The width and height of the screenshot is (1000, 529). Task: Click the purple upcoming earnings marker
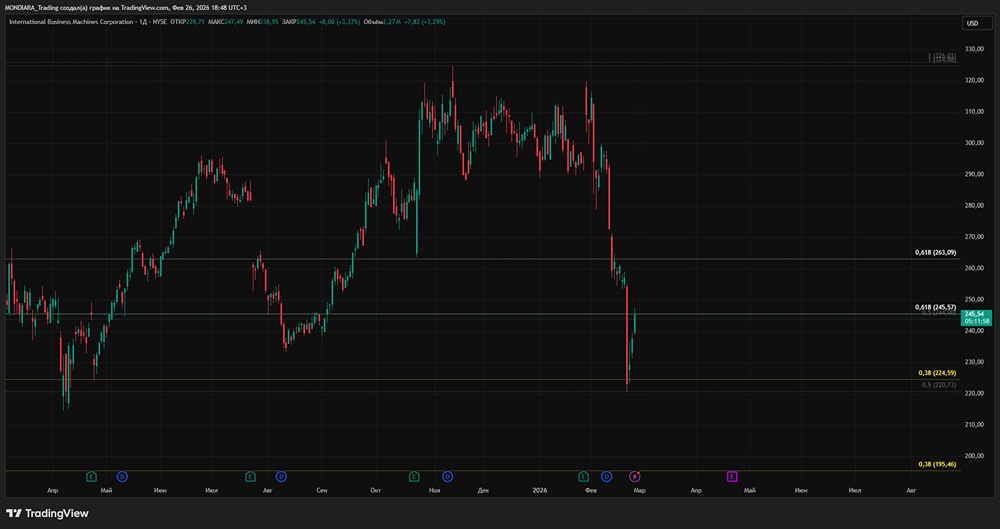click(x=732, y=476)
